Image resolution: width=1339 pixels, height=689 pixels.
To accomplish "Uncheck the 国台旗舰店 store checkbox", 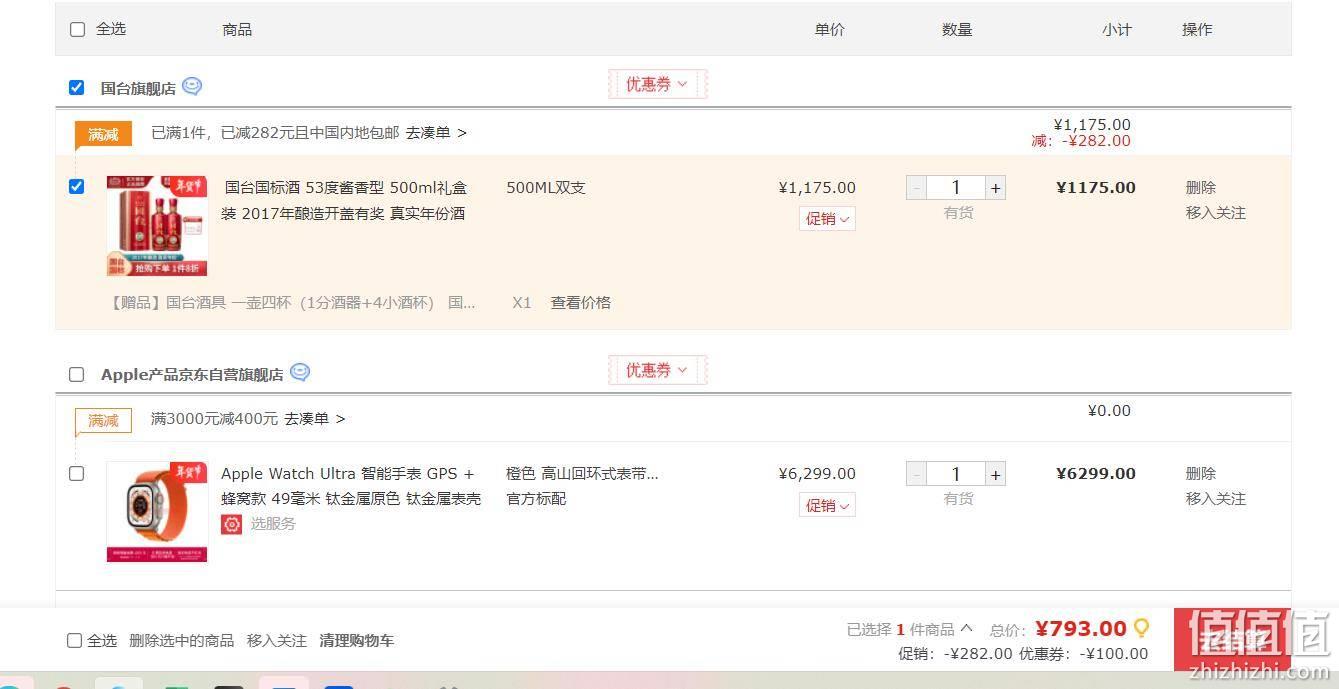I will click(76, 87).
